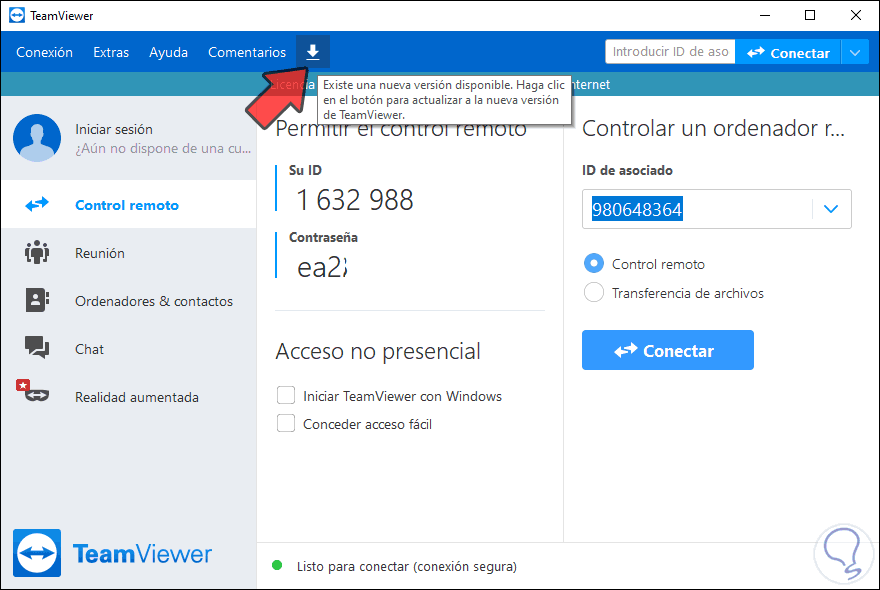
Task: Open the Ayuda menu
Action: point(168,52)
